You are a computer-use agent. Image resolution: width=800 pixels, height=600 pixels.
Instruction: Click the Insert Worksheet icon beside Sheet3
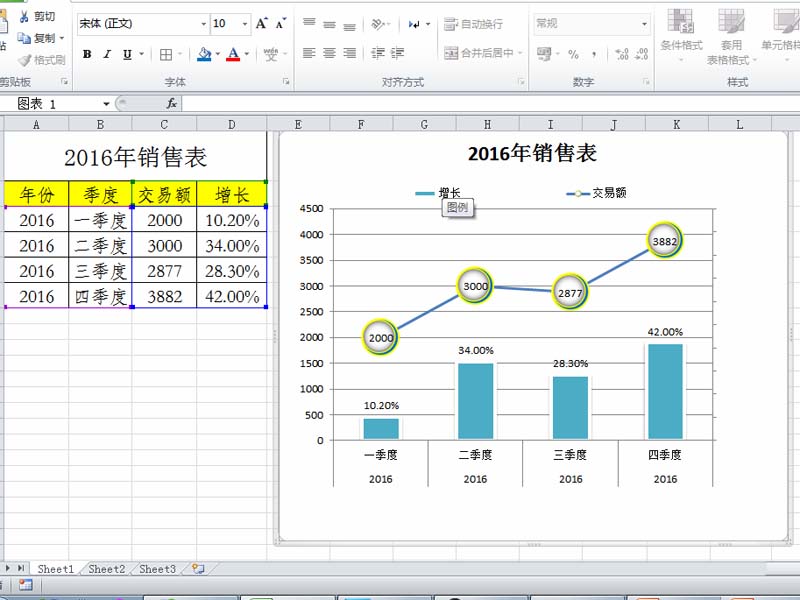[197, 568]
